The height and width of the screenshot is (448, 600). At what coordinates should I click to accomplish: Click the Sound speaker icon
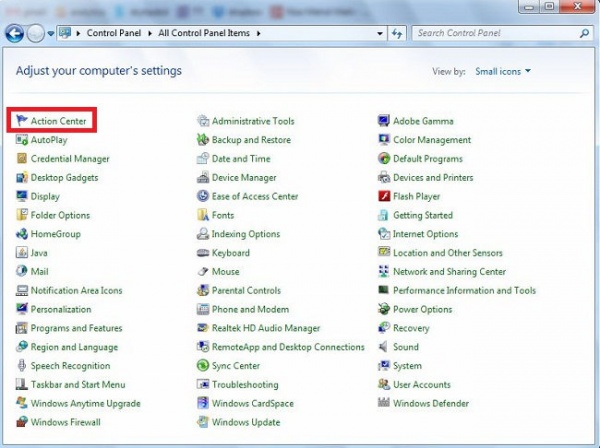(383, 347)
